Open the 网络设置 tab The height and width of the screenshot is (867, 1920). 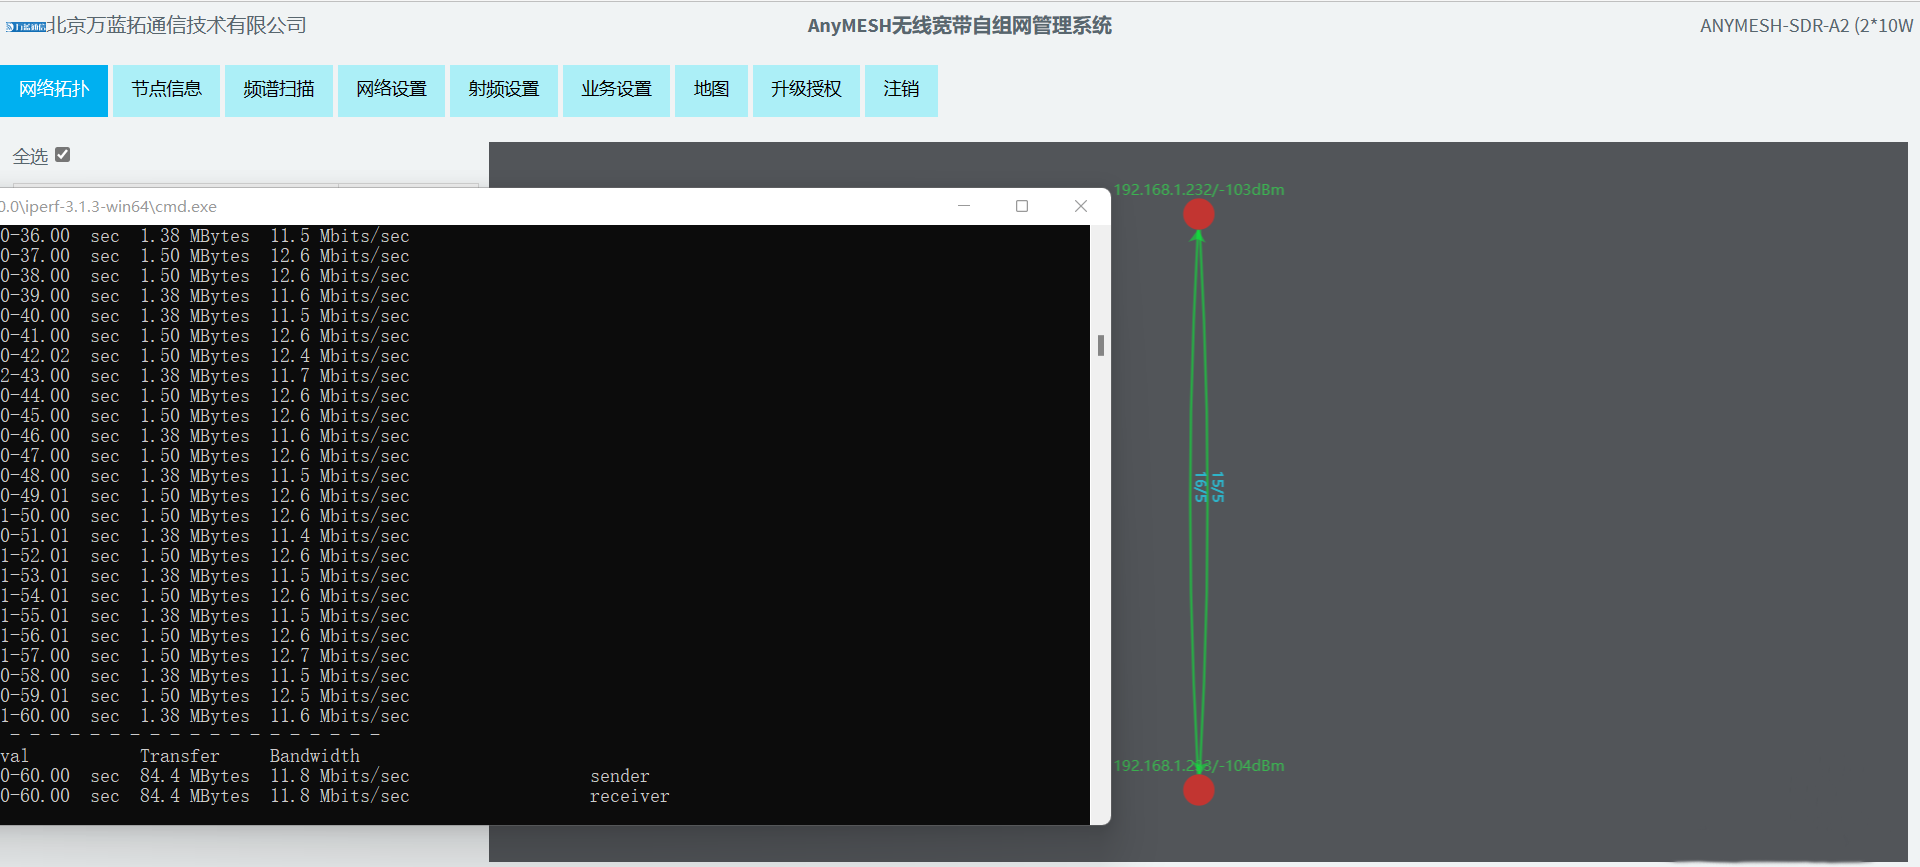[x=391, y=90]
